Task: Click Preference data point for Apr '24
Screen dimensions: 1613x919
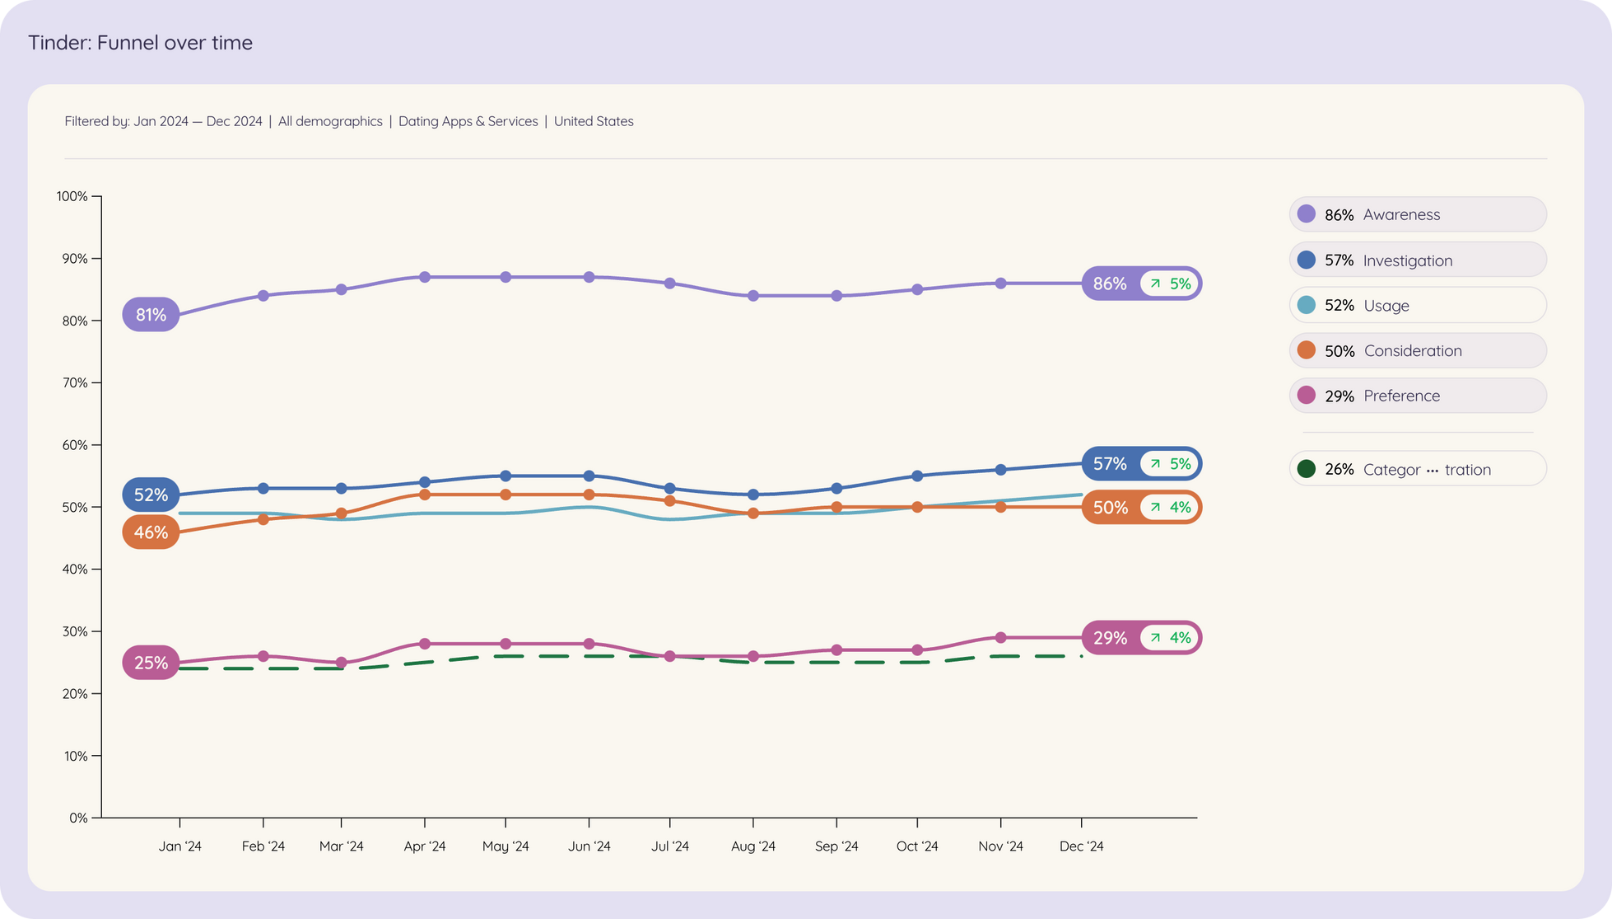Action: pos(425,644)
